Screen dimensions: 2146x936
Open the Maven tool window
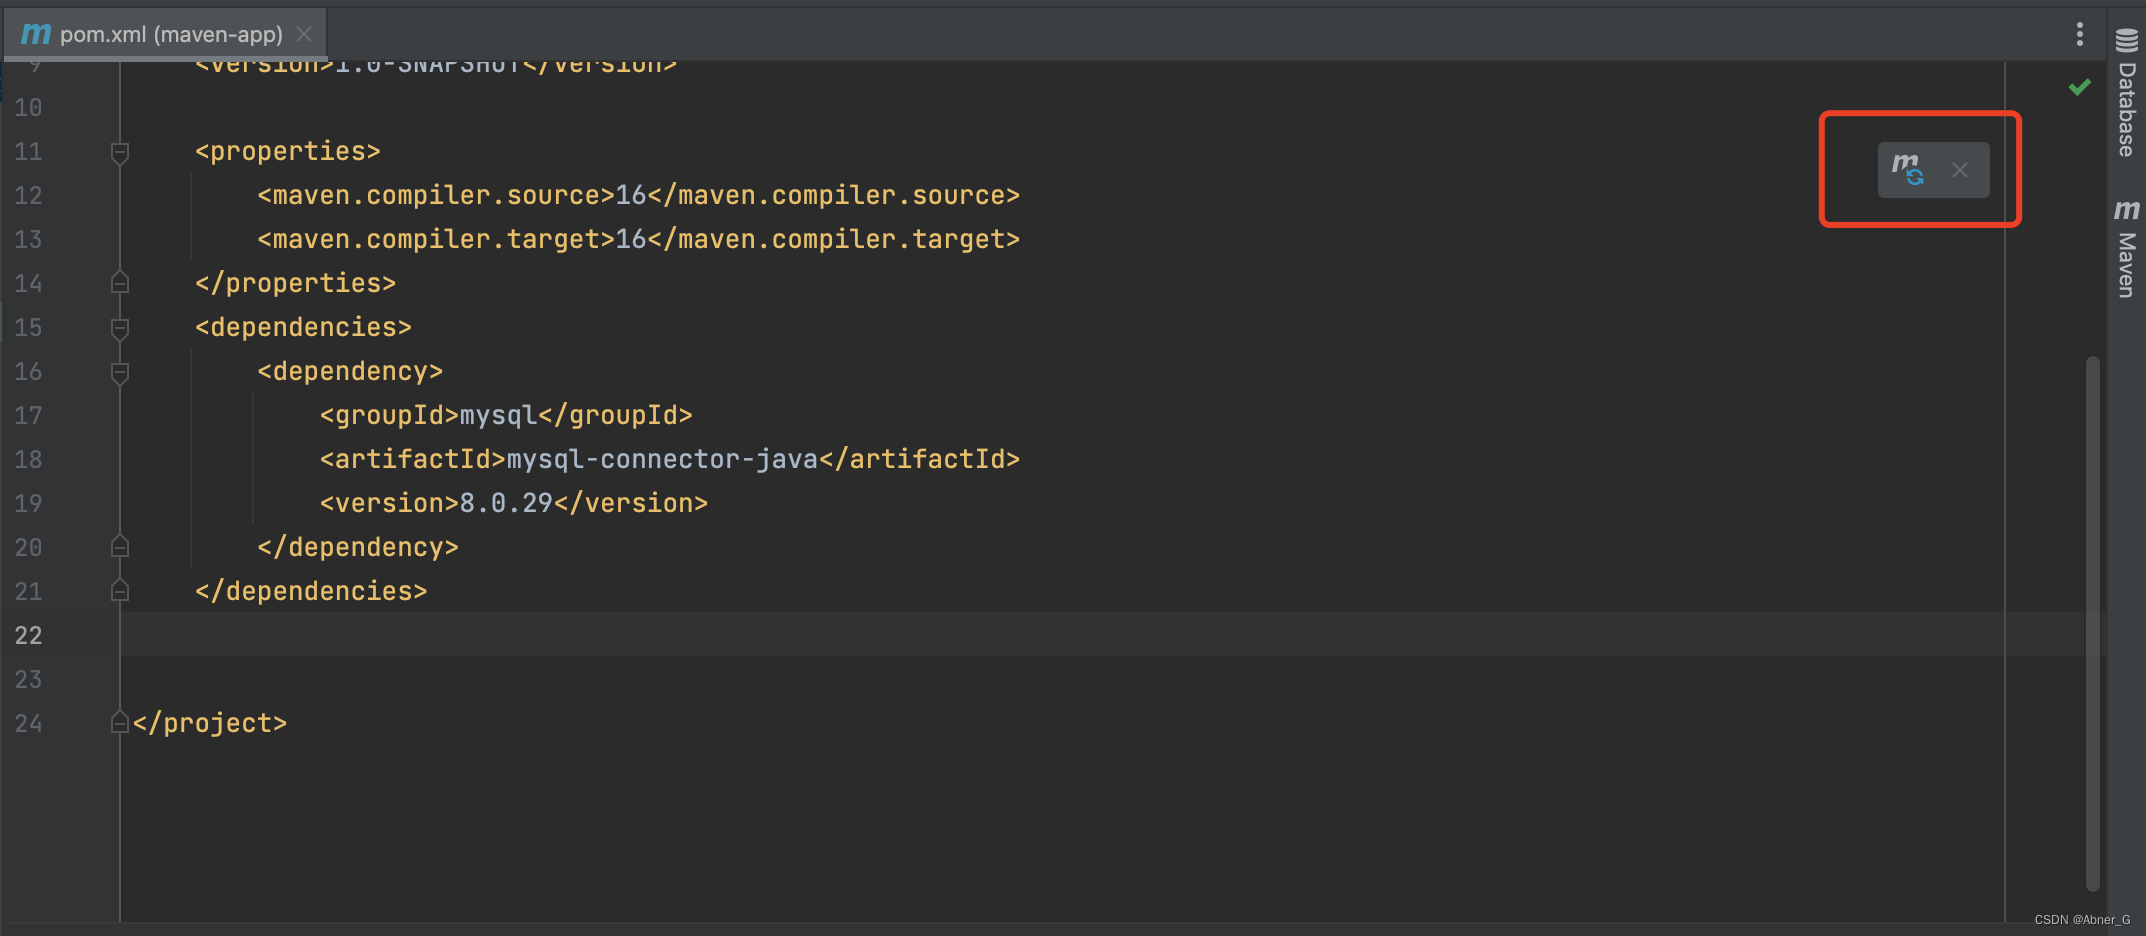pyautogui.click(x=2127, y=248)
